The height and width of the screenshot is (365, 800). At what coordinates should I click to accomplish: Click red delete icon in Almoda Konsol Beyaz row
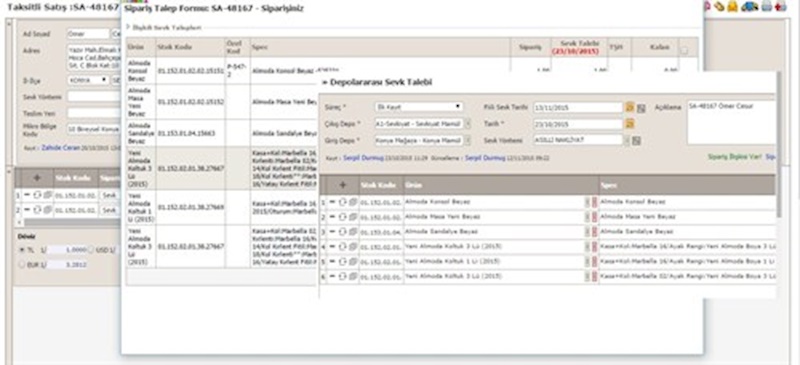594,202
